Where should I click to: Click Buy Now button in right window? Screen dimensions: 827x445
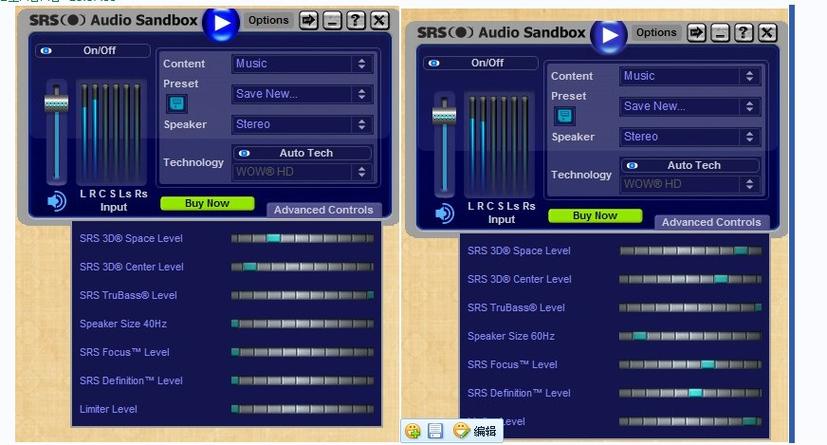pos(595,216)
